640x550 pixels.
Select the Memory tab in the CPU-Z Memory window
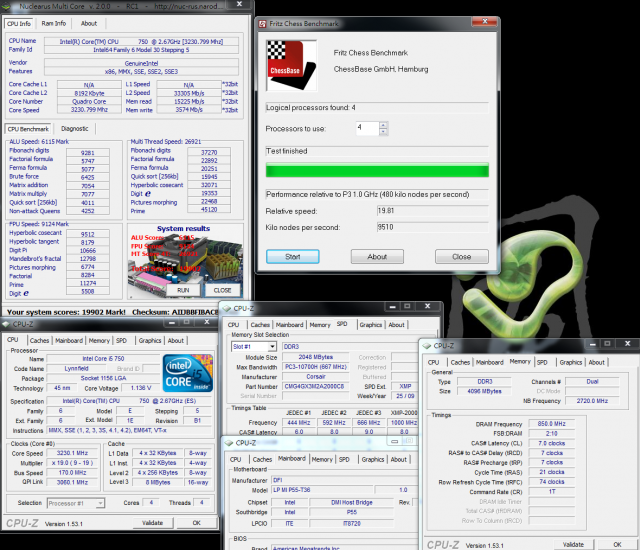520,361
